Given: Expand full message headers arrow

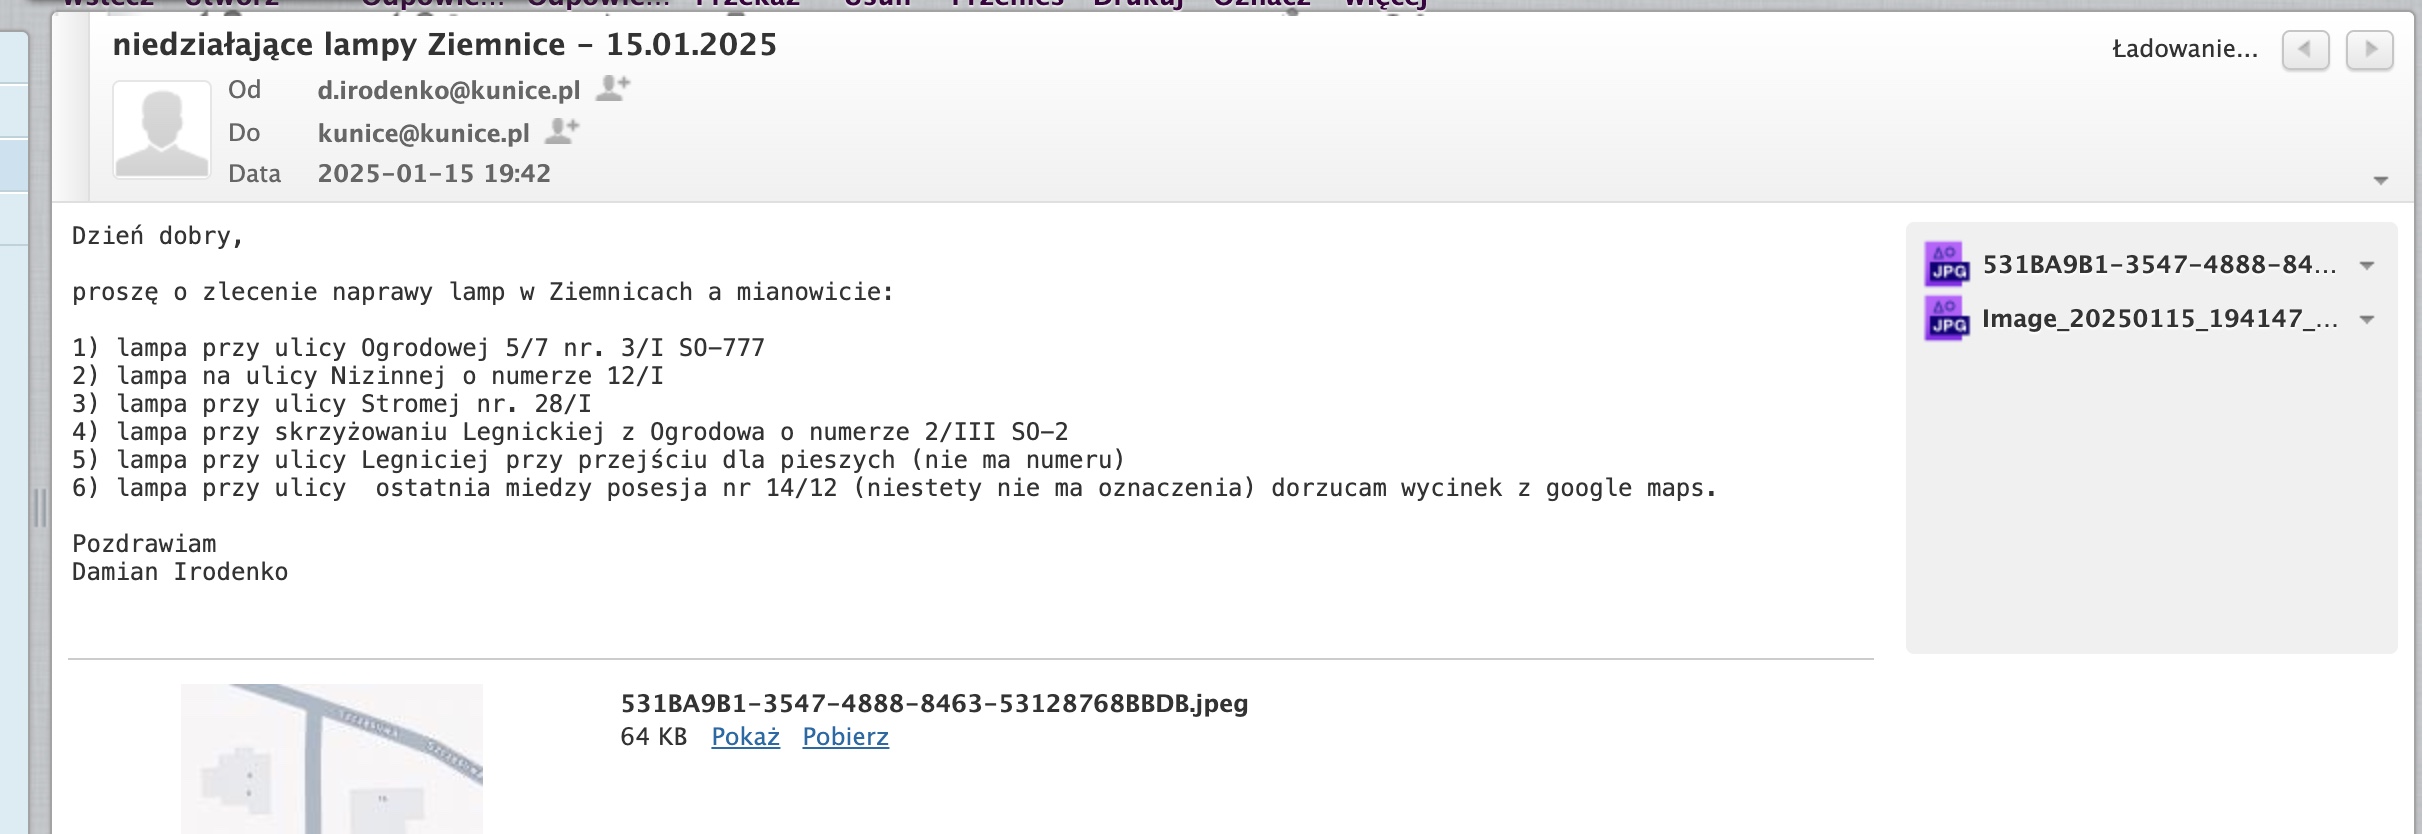Looking at the screenshot, I should (2380, 181).
